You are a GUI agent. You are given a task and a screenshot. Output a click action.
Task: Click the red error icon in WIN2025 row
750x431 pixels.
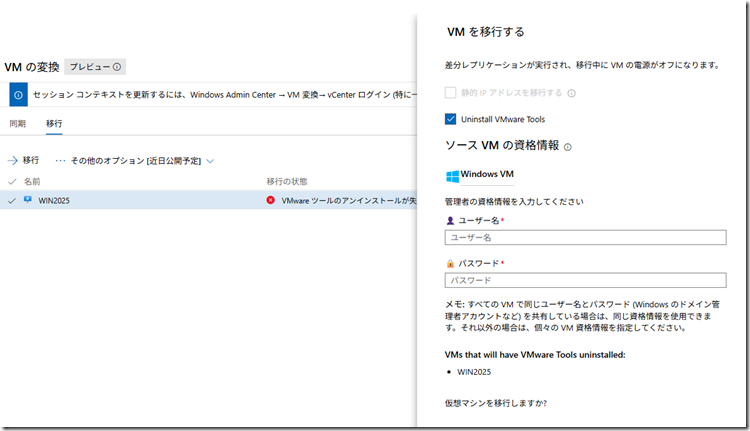point(271,200)
